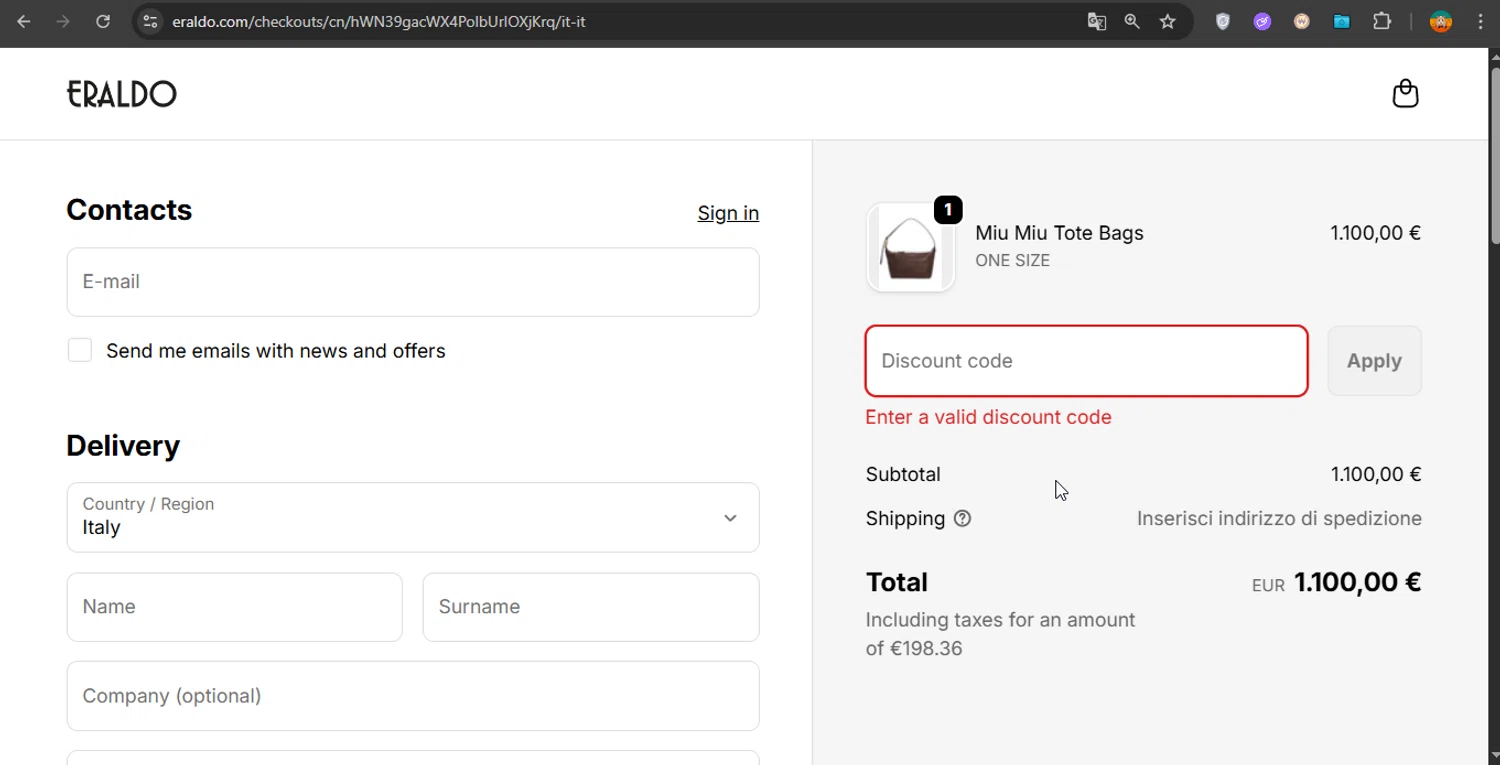Open the shield extension icon
Image resolution: width=1500 pixels, height=765 pixels.
tap(1223, 21)
